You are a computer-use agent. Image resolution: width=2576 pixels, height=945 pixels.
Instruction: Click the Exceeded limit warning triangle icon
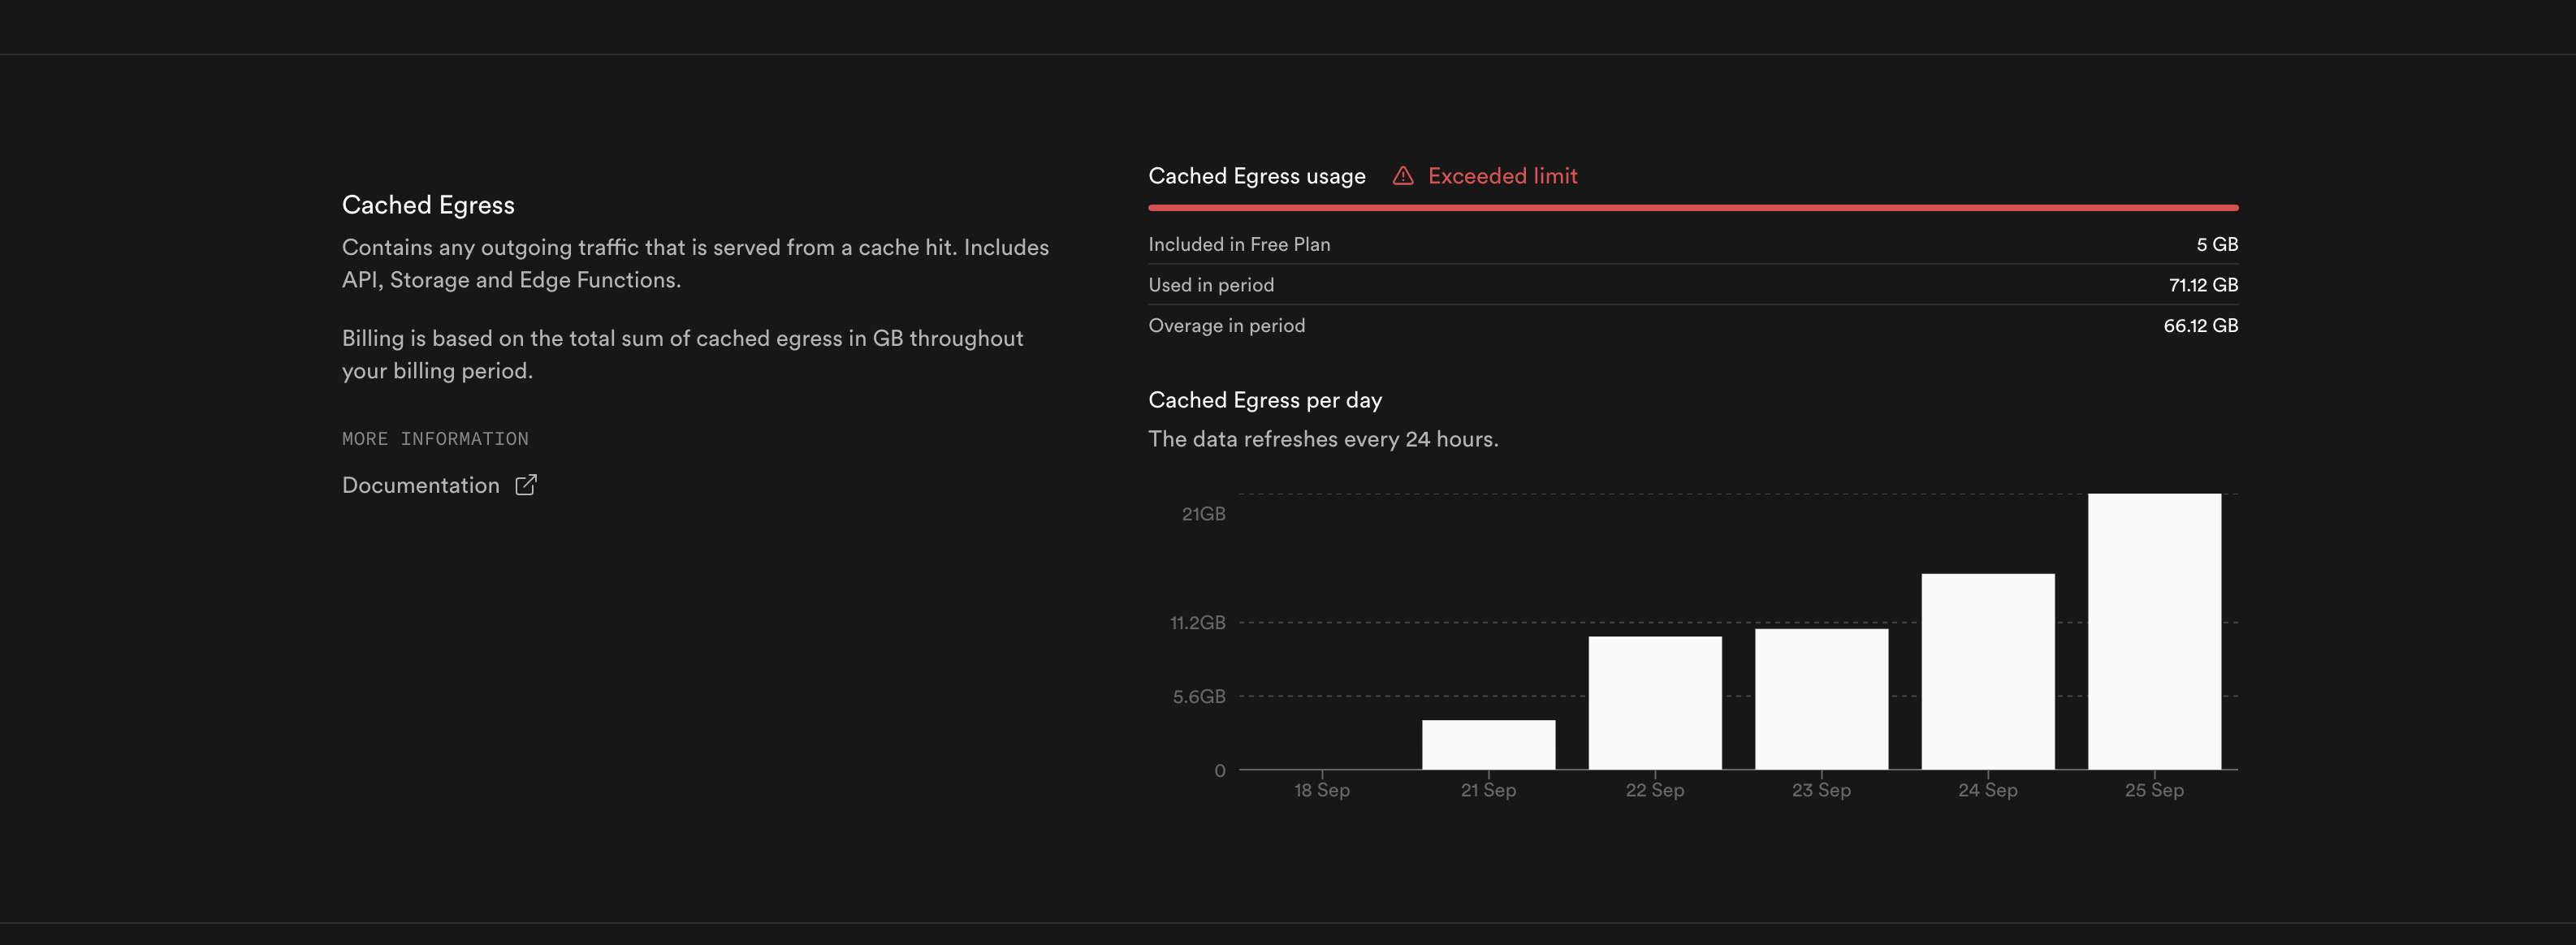click(1403, 176)
